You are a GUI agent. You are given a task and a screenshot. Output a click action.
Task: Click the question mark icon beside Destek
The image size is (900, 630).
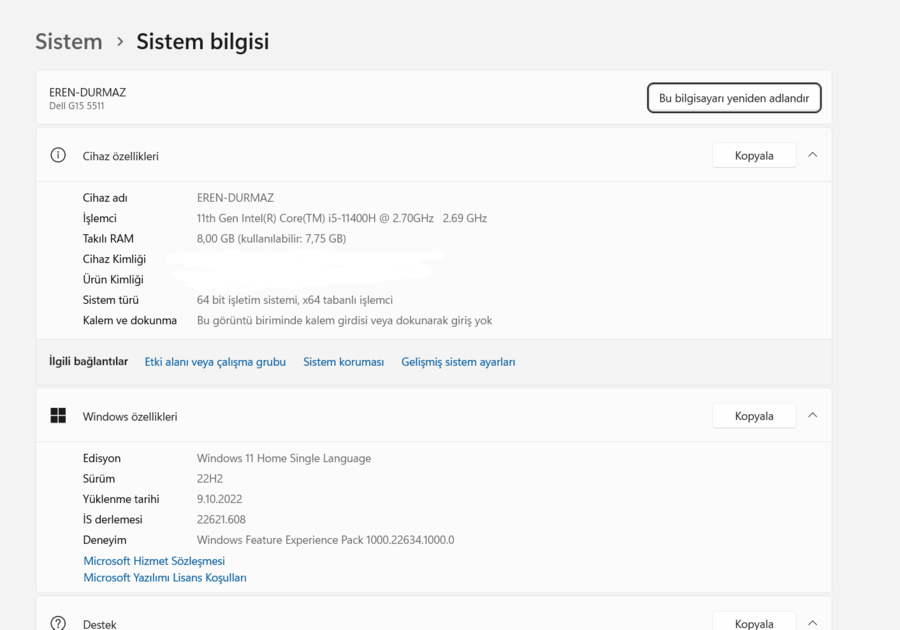click(x=58, y=623)
